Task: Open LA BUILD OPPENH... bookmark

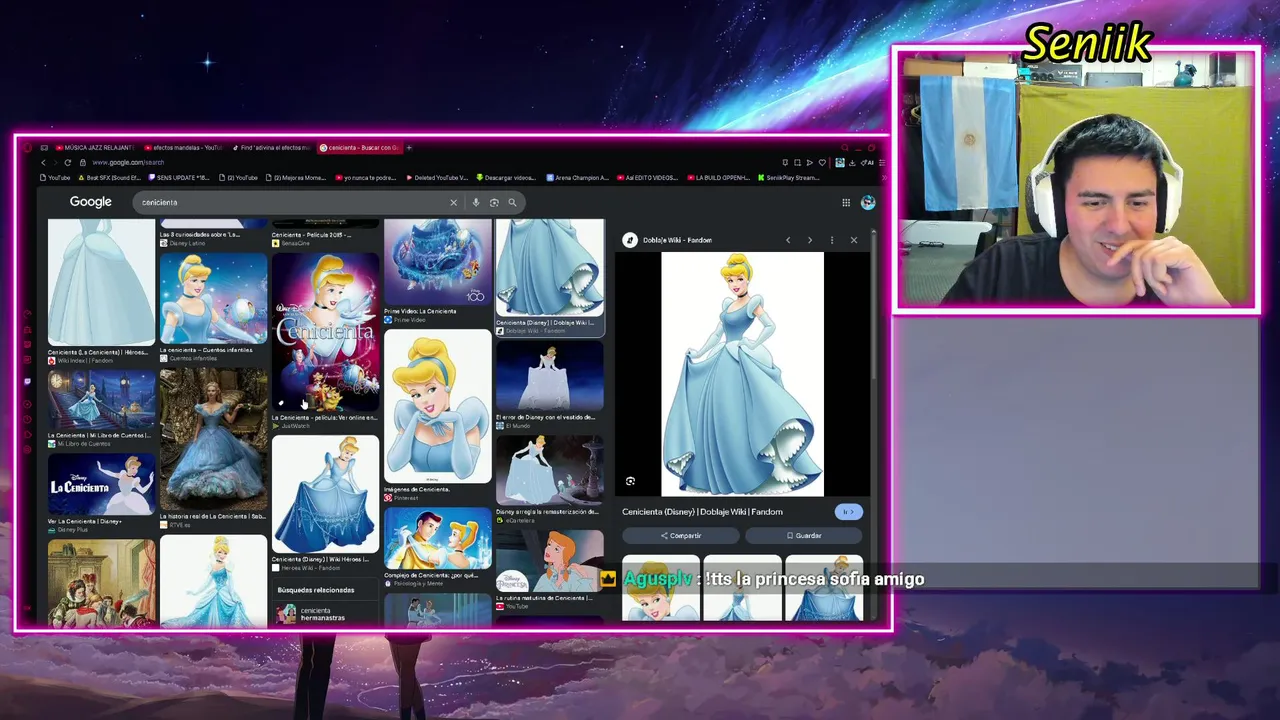Action: (719, 178)
